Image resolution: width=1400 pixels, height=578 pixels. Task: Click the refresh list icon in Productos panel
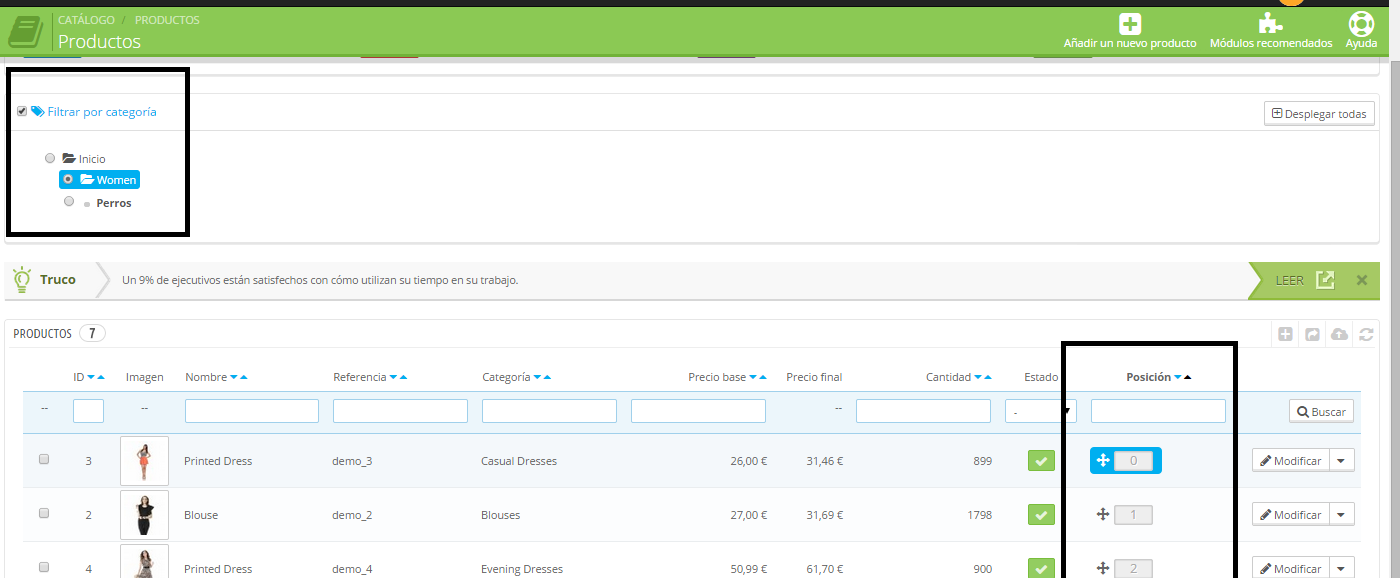click(1366, 334)
